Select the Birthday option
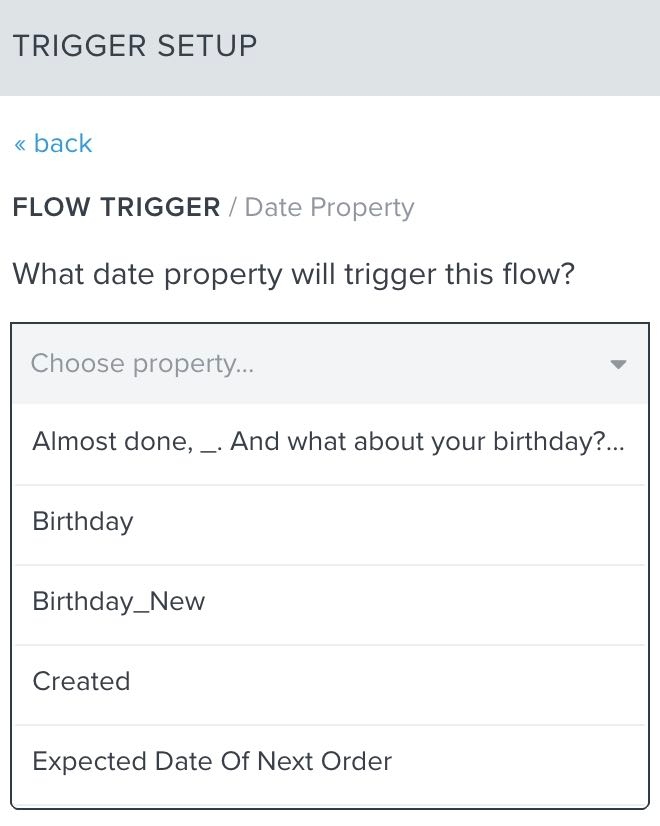This screenshot has width=660, height=826. coord(83,522)
